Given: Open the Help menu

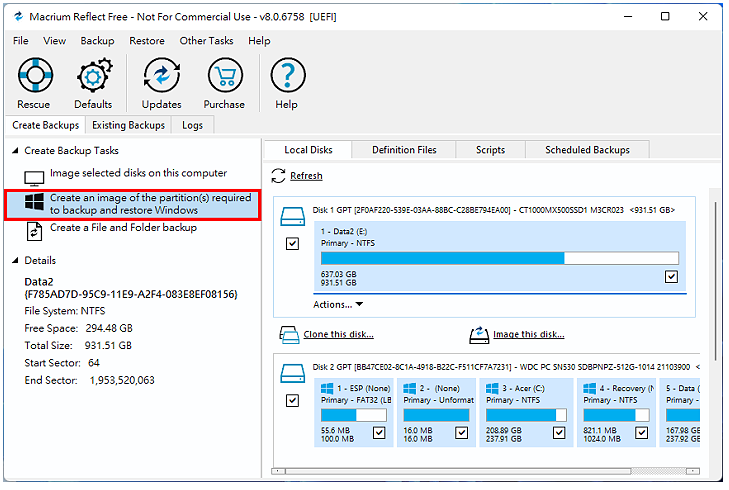Looking at the screenshot, I should [x=259, y=41].
